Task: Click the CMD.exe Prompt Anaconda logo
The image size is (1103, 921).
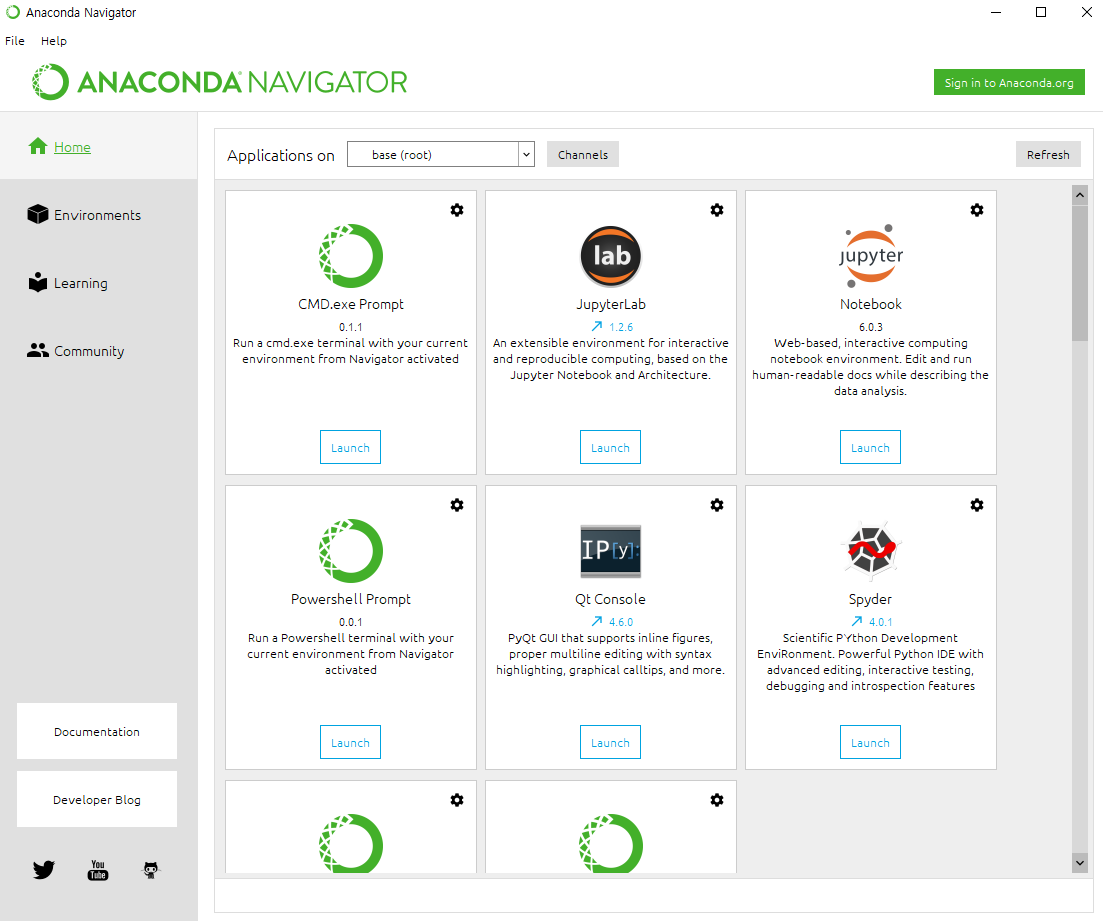Action: [350, 255]
